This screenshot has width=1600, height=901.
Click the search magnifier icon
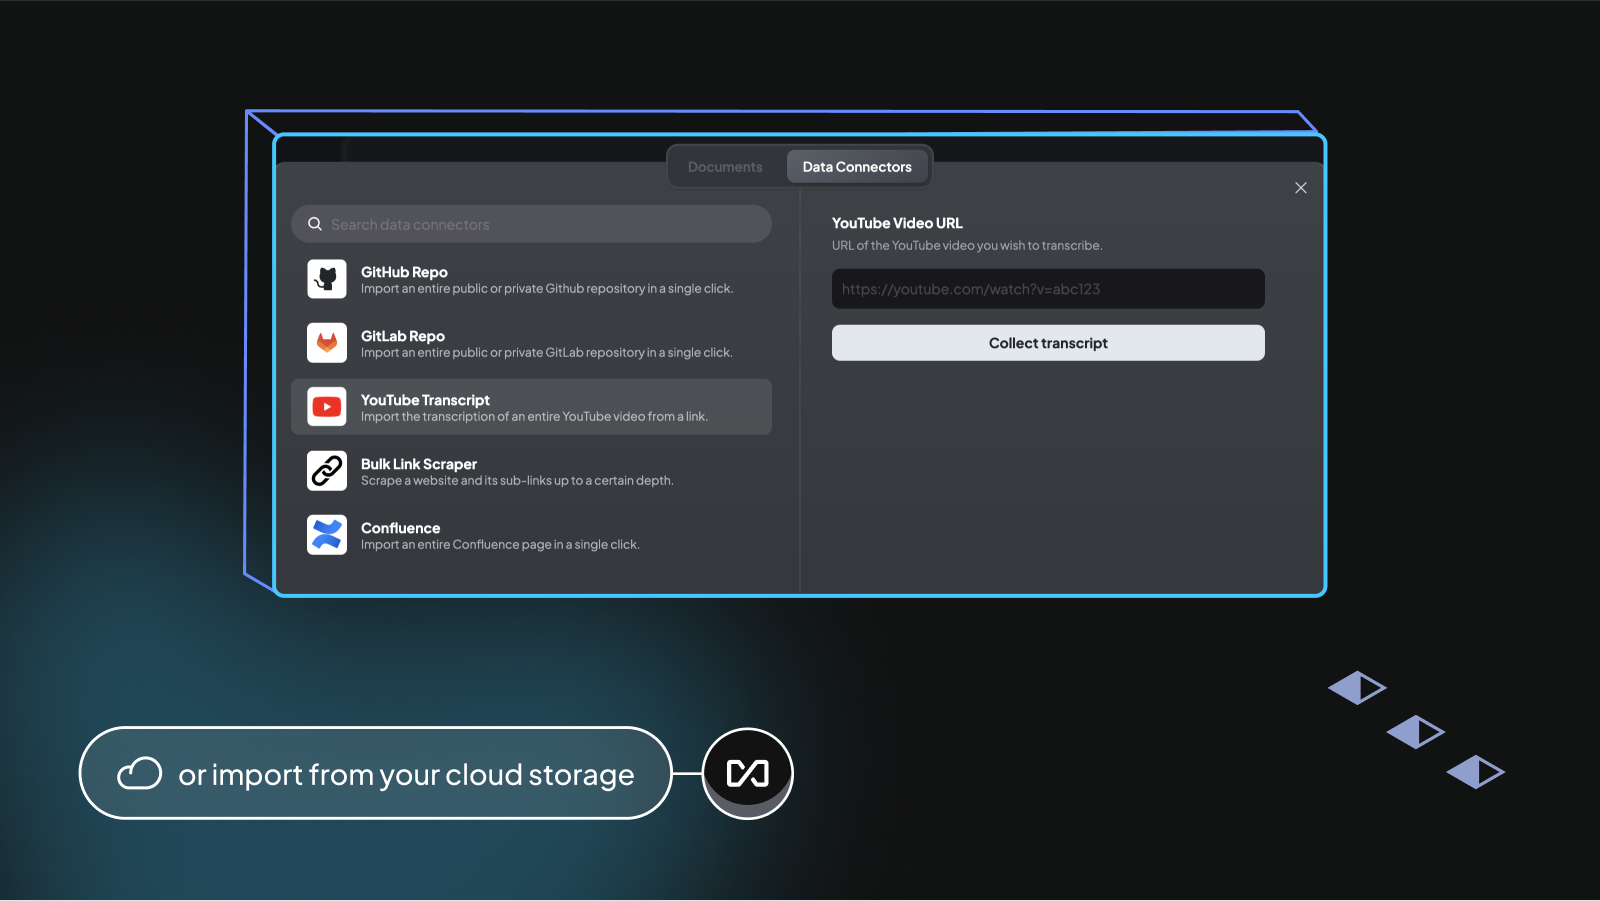click(x=315, y=224)
